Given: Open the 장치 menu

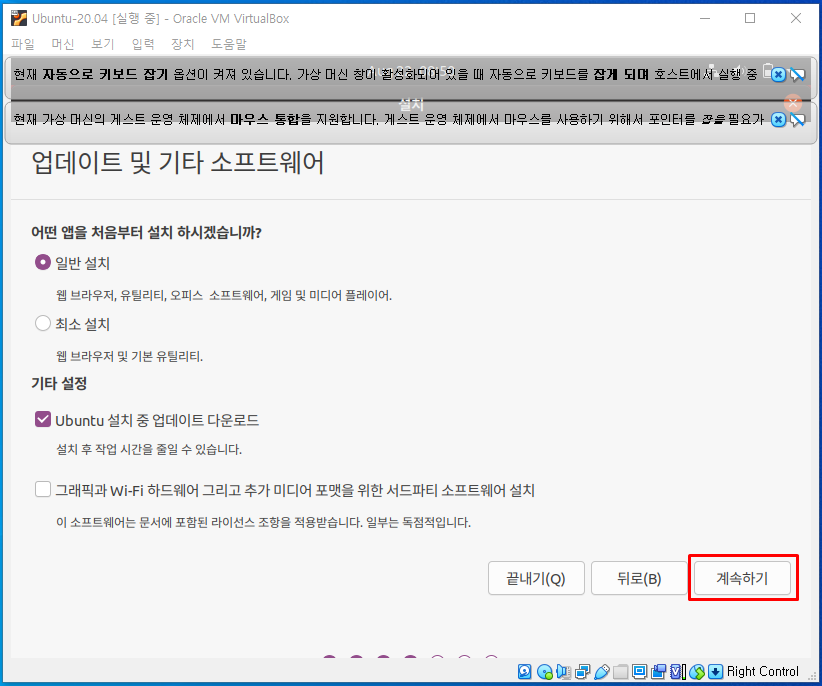Looking at the screenshot, I should [183, 44].
